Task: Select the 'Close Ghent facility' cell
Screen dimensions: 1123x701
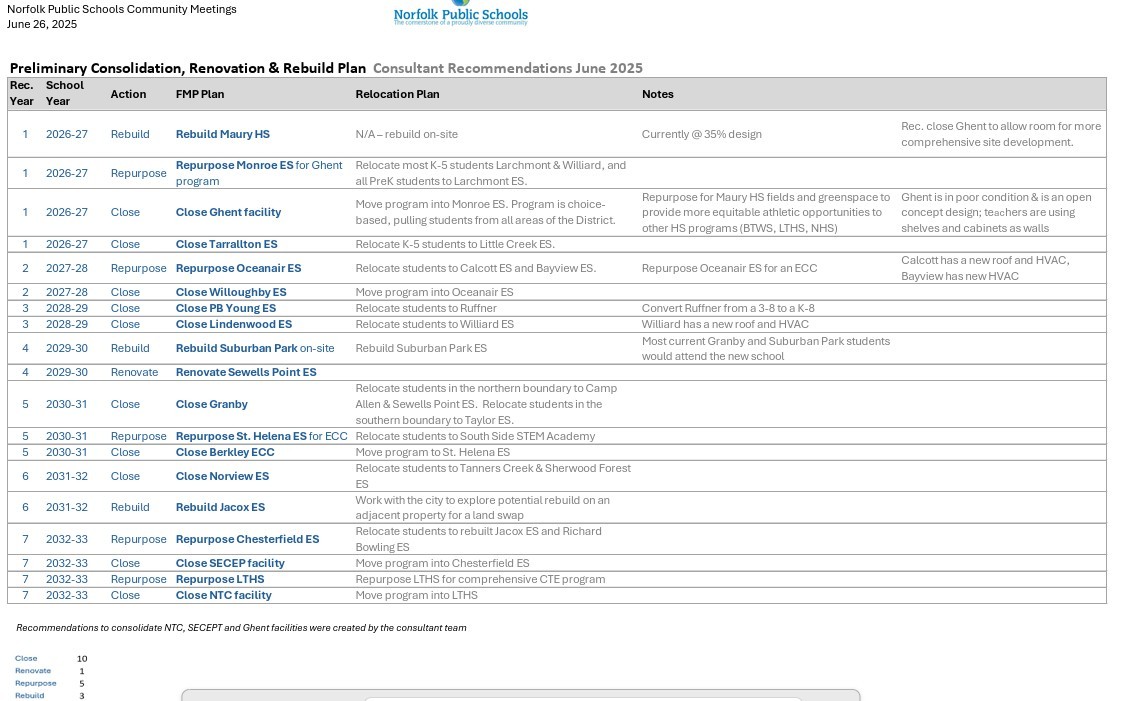Action: click(x=228, y=212)
